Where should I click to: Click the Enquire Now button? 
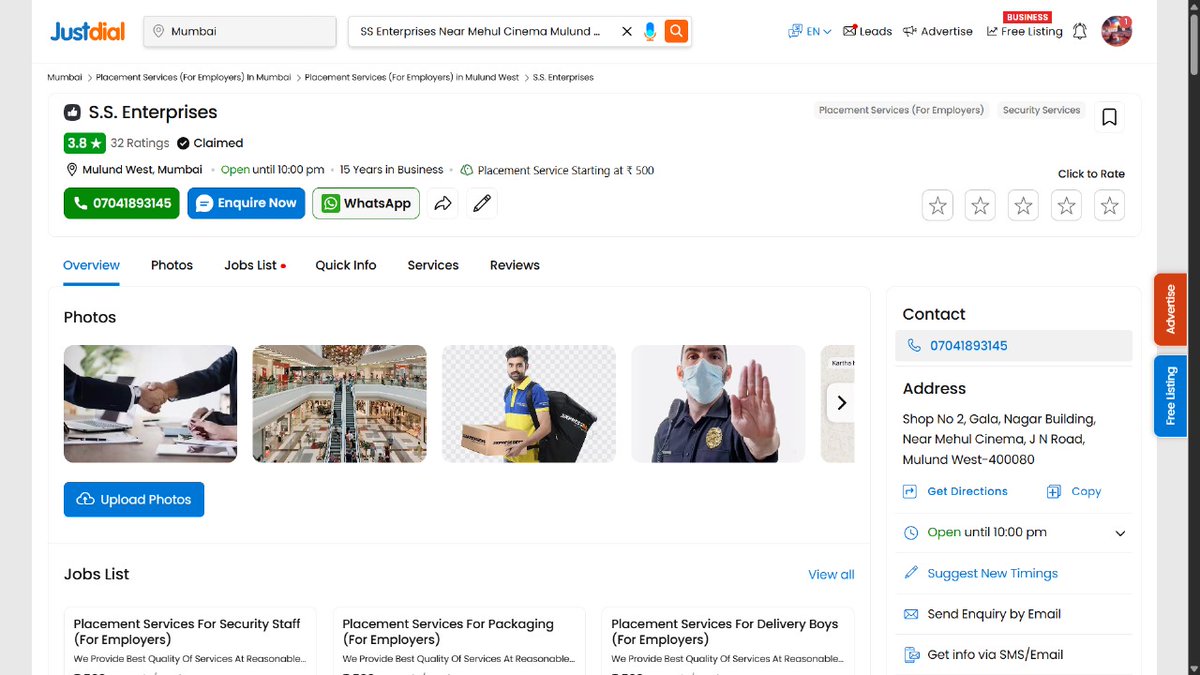tap(246, 203)
